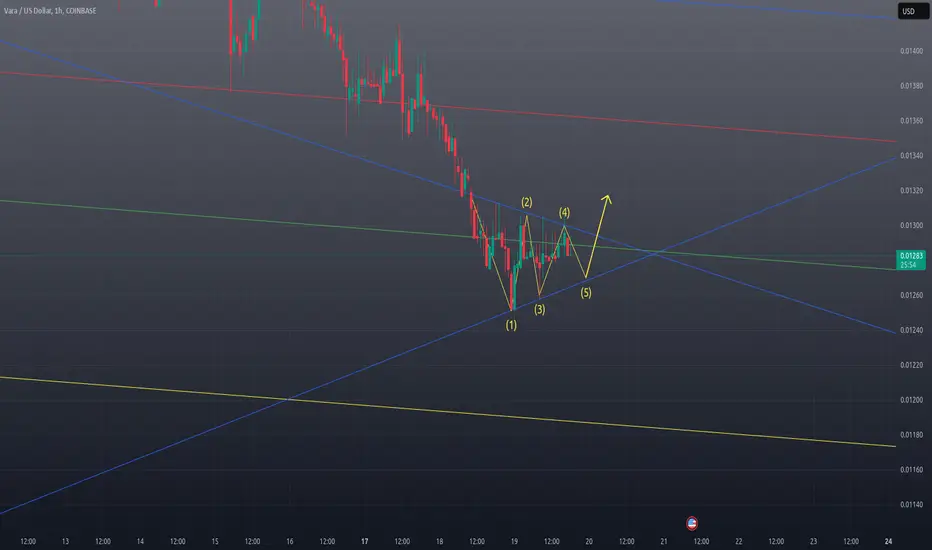This screenshot has height=550, width=932.
Task: Click price axis value 0.01320
Action: (x=911, y=191)
